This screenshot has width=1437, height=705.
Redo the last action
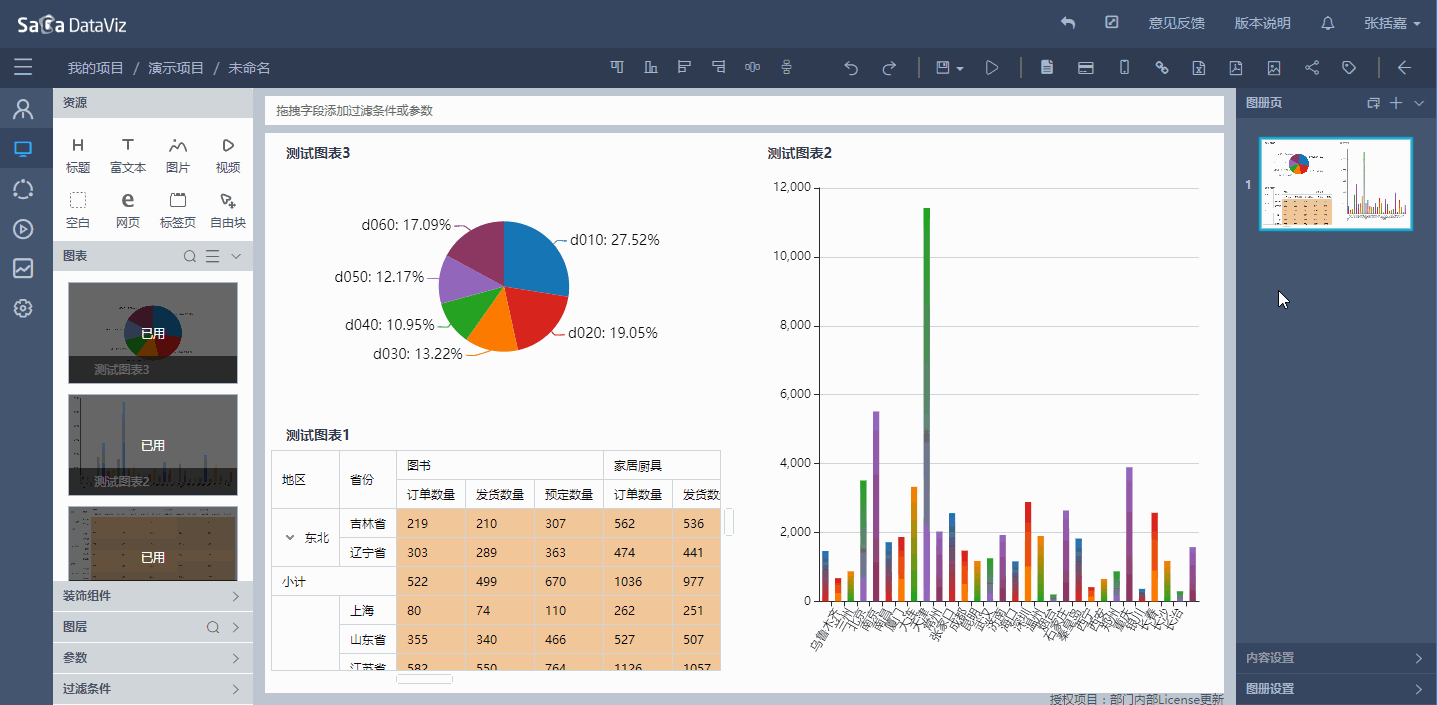[889, 68]
